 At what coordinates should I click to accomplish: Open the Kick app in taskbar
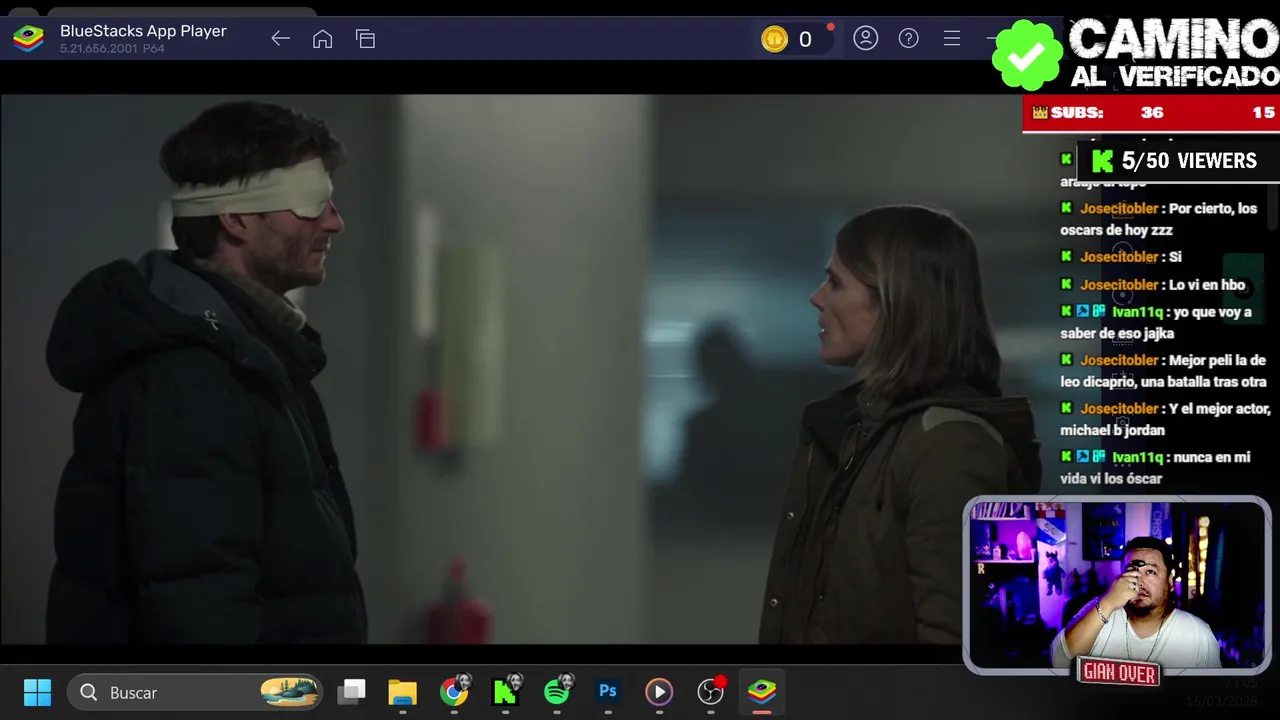(x=506, y=692)
